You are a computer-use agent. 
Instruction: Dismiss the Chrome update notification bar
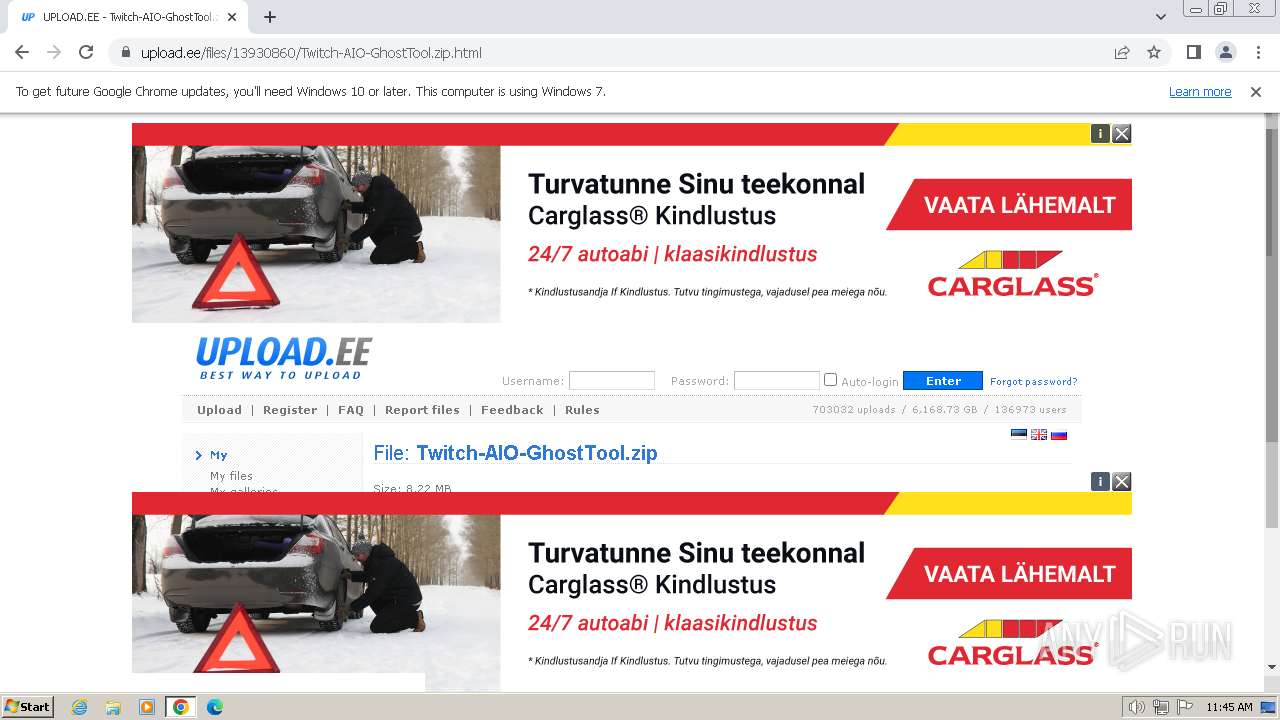pos(1256,91)
